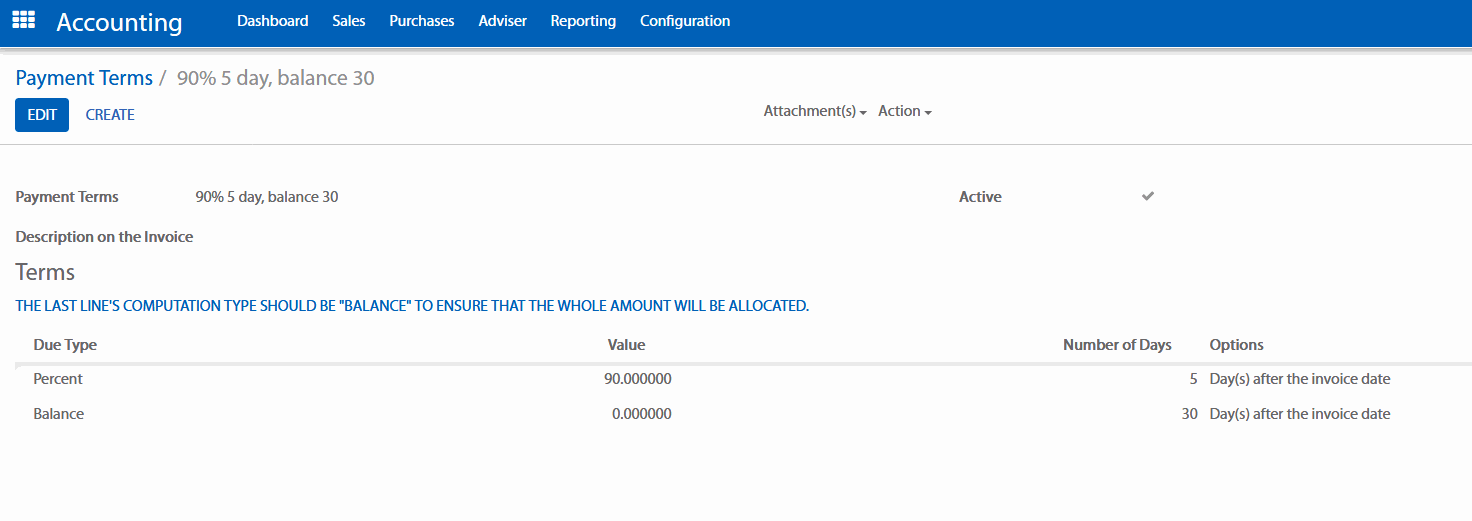Click the Number of Days column header
Viewport: 1472px width, 521px height.
1116,345
